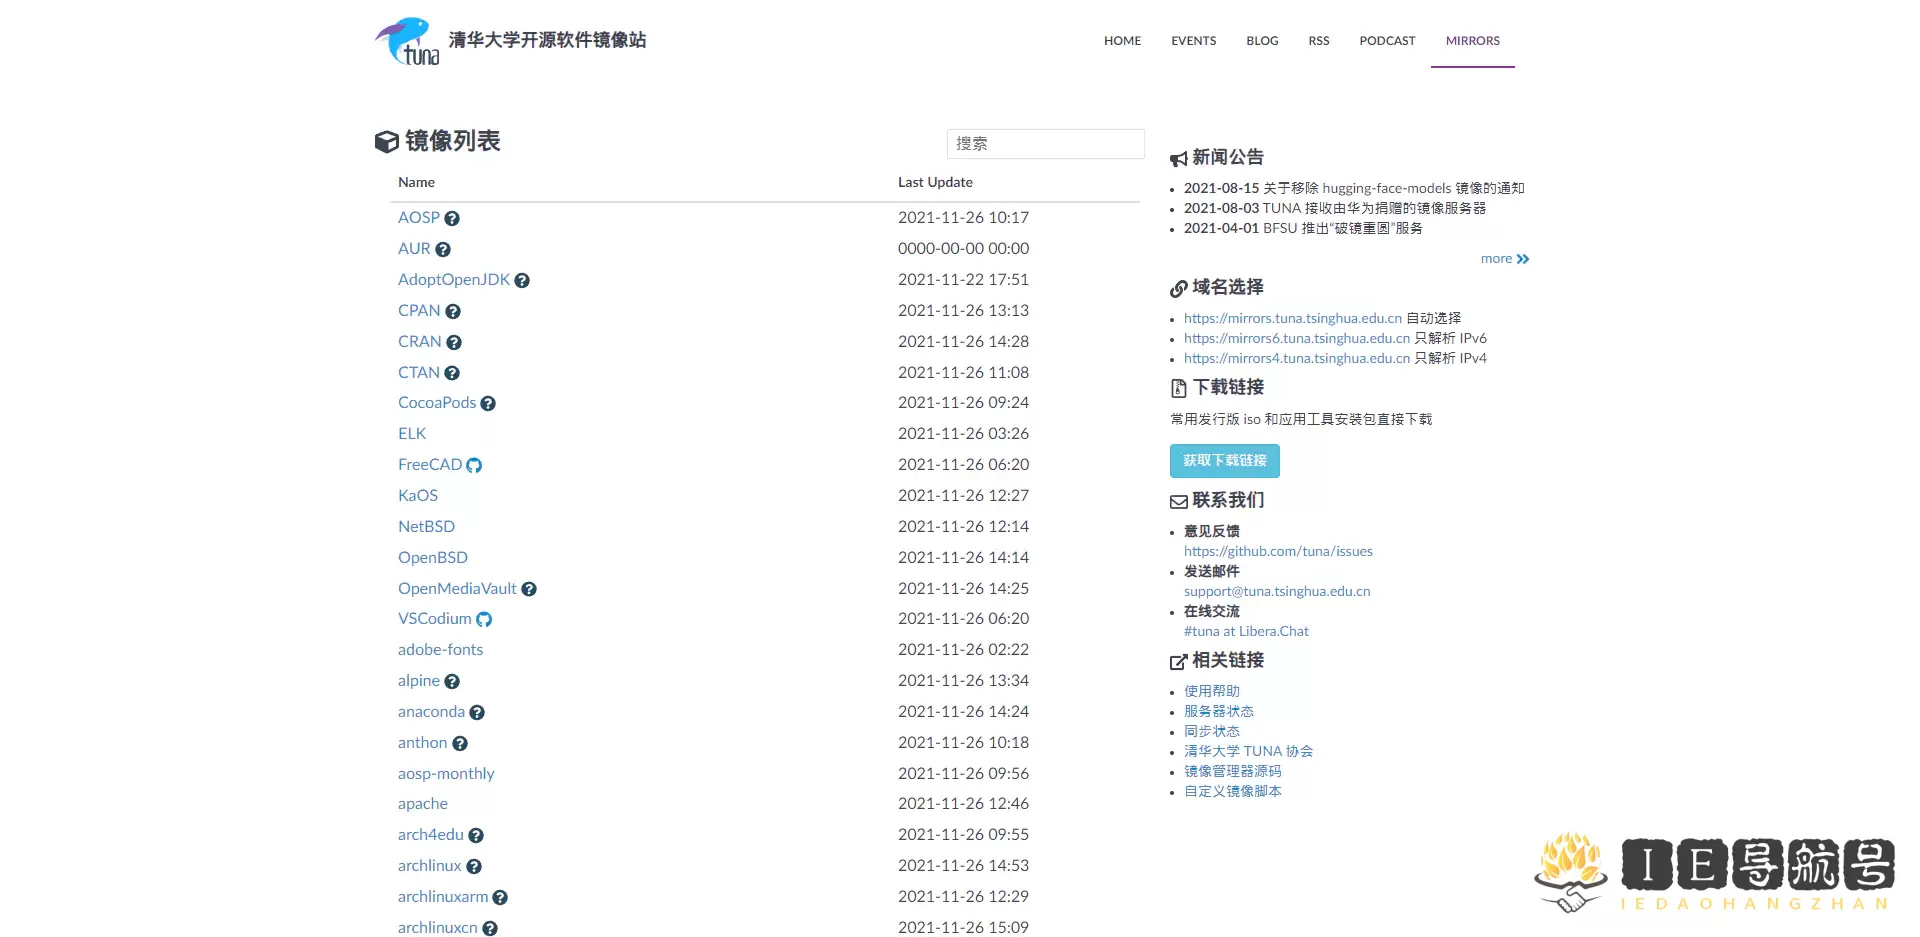Image resolution: width=1920 pixels, height=937 pixels.
Task: Click the GitHub icon next to VSCodium
Action: click(x=485, y=619)
